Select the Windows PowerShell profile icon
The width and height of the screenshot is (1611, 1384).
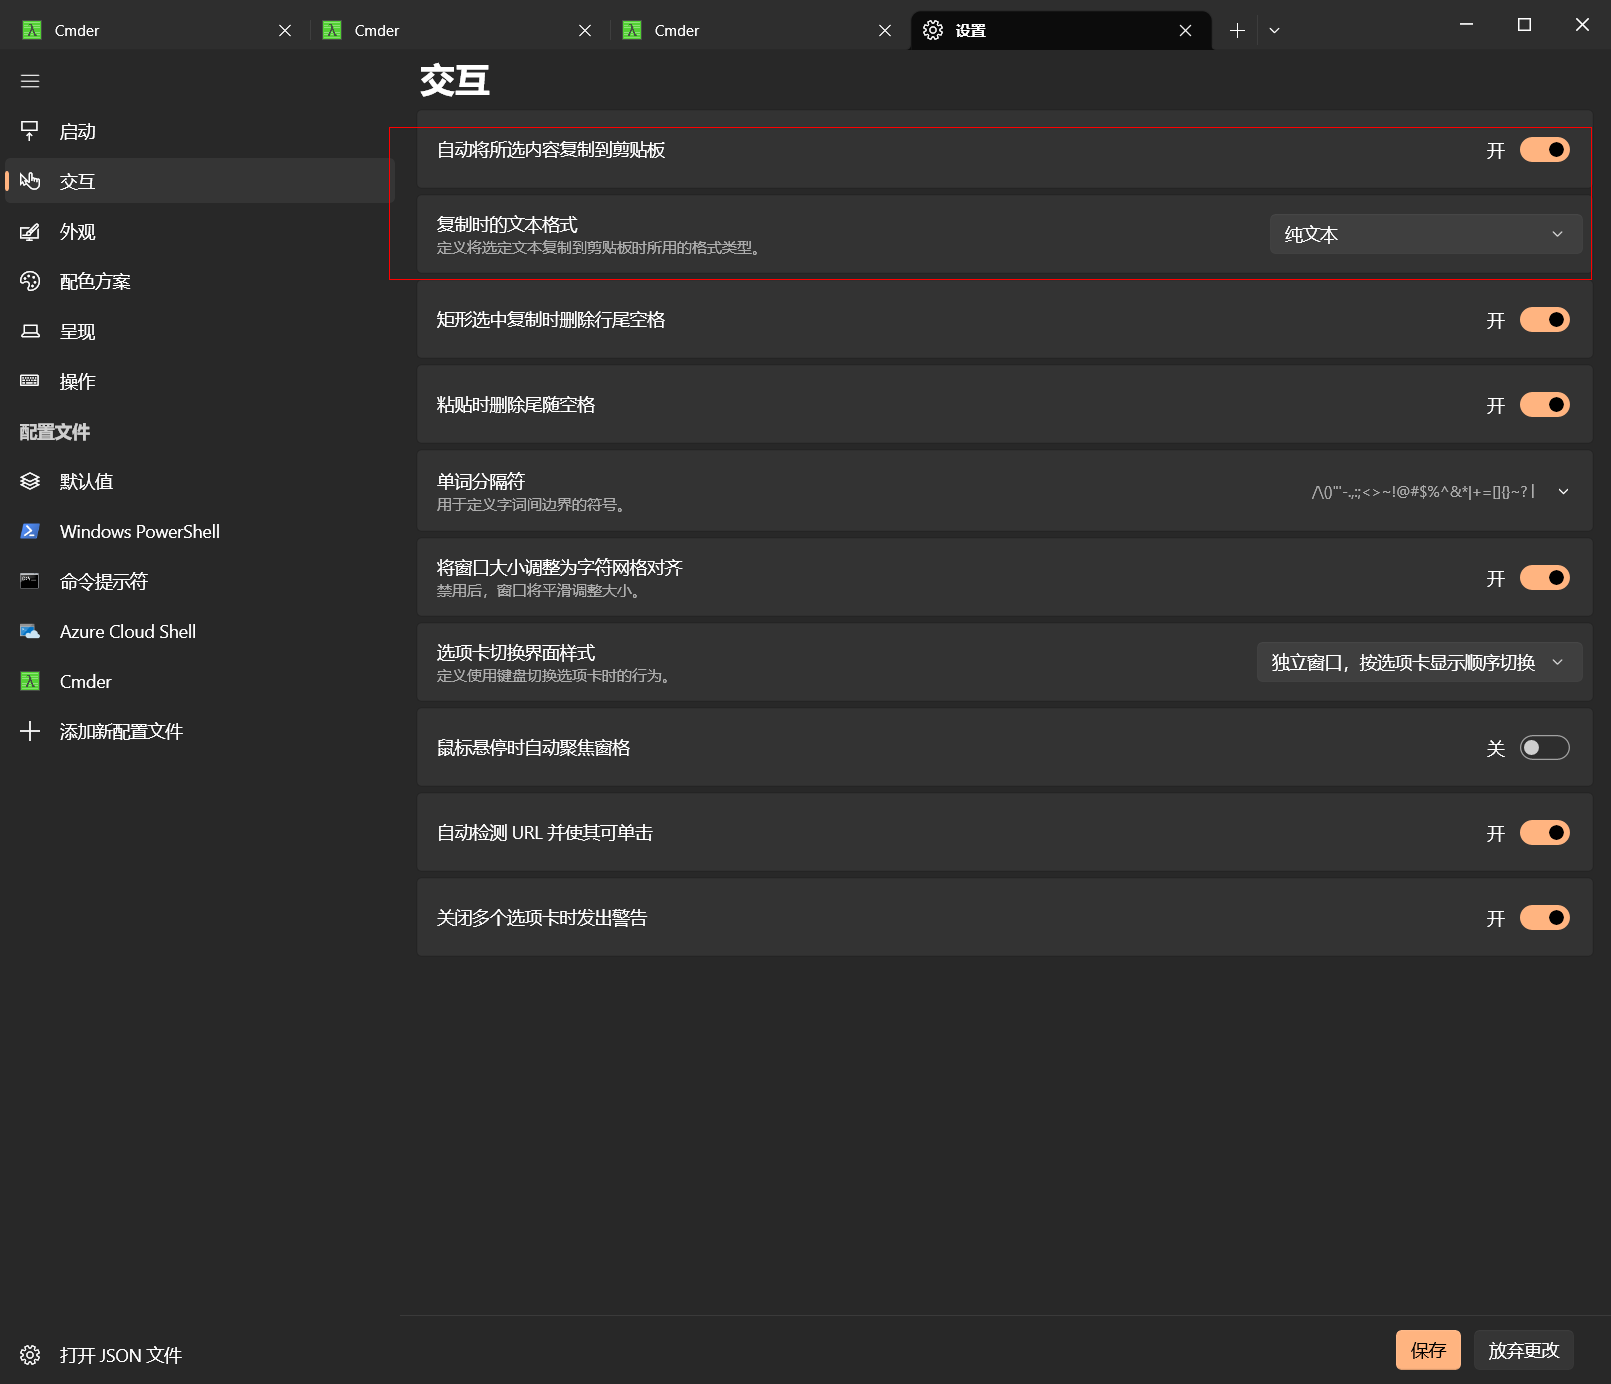pyautogui.click(x=30, y=531)
